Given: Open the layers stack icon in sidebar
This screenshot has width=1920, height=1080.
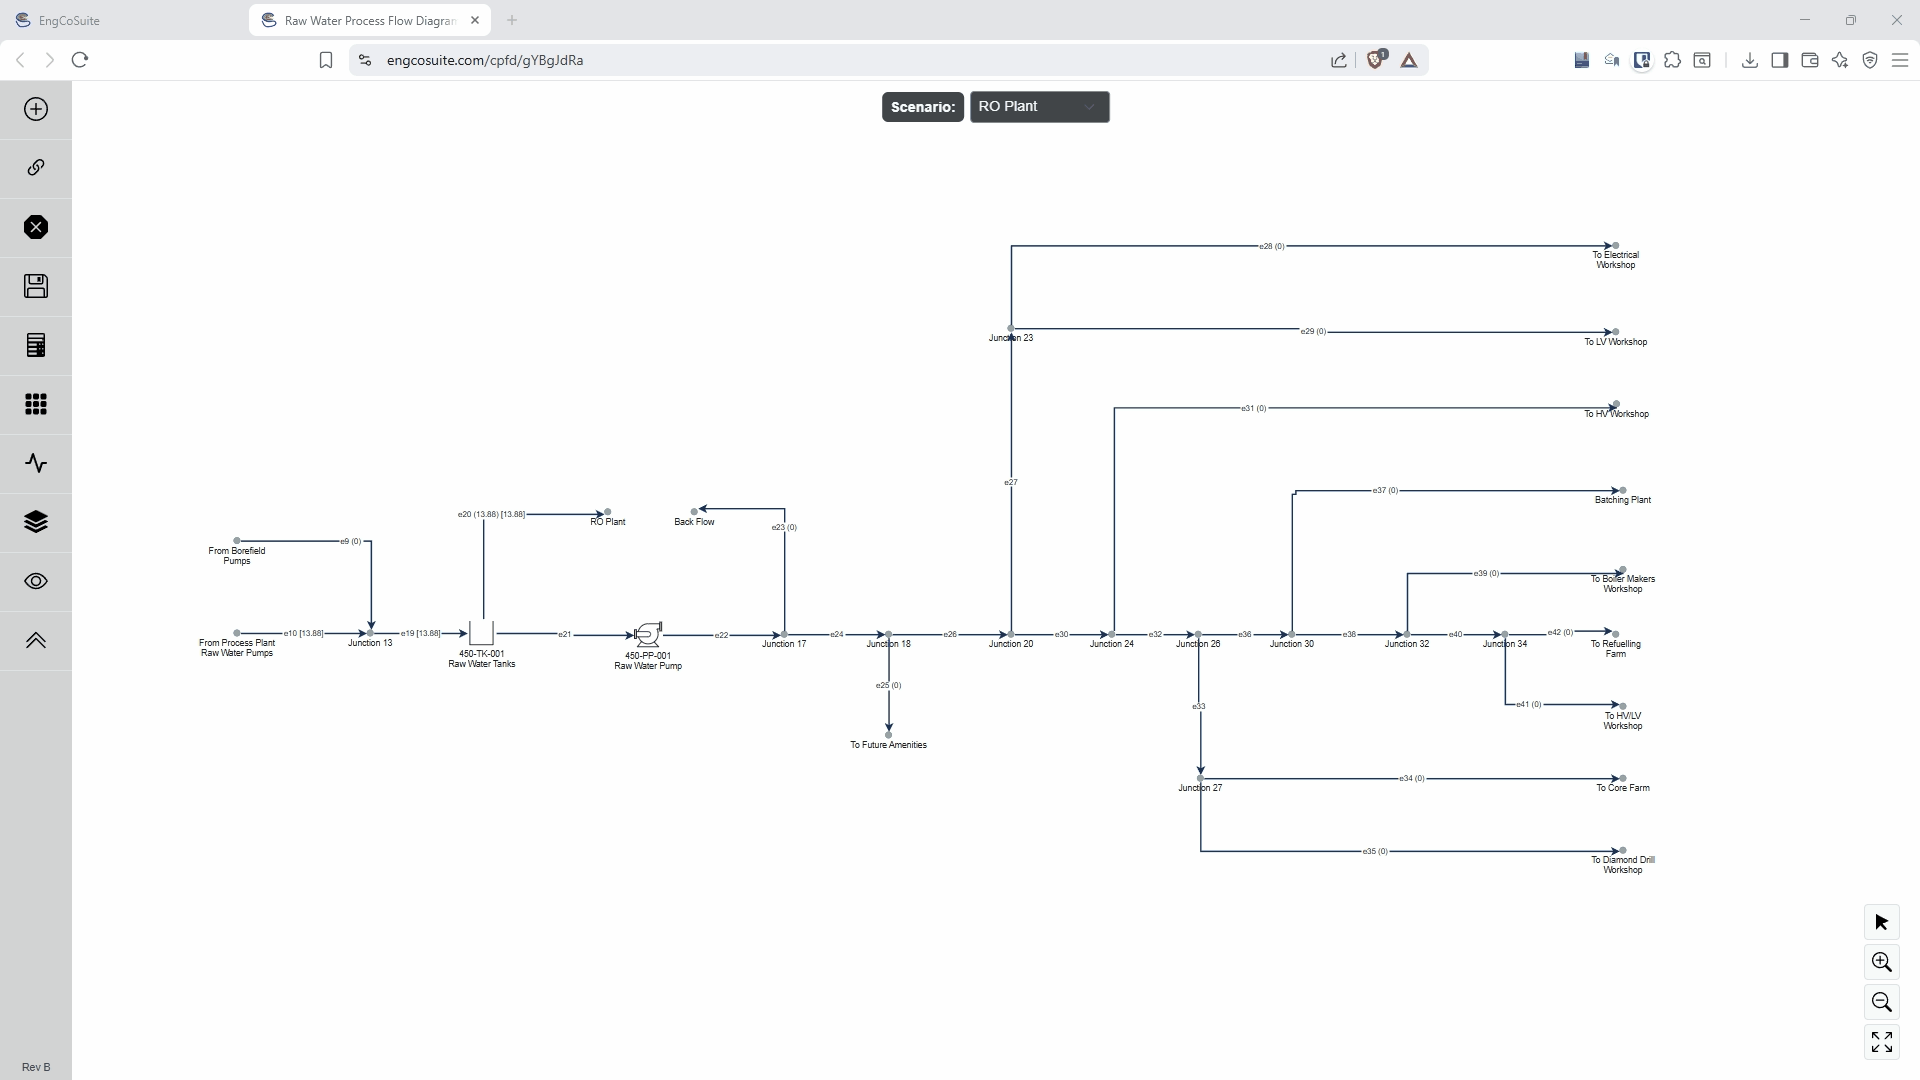Looking at the screenshot, I should click(36, 522).
